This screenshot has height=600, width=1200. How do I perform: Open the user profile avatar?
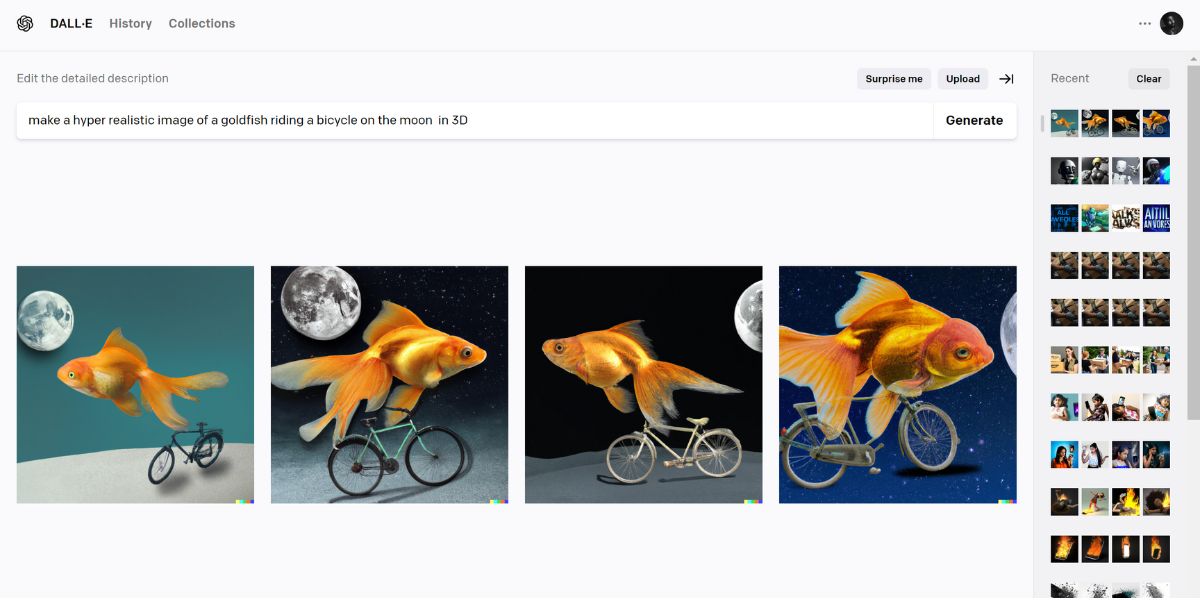pyautogui.click(x=1171, y=24)
